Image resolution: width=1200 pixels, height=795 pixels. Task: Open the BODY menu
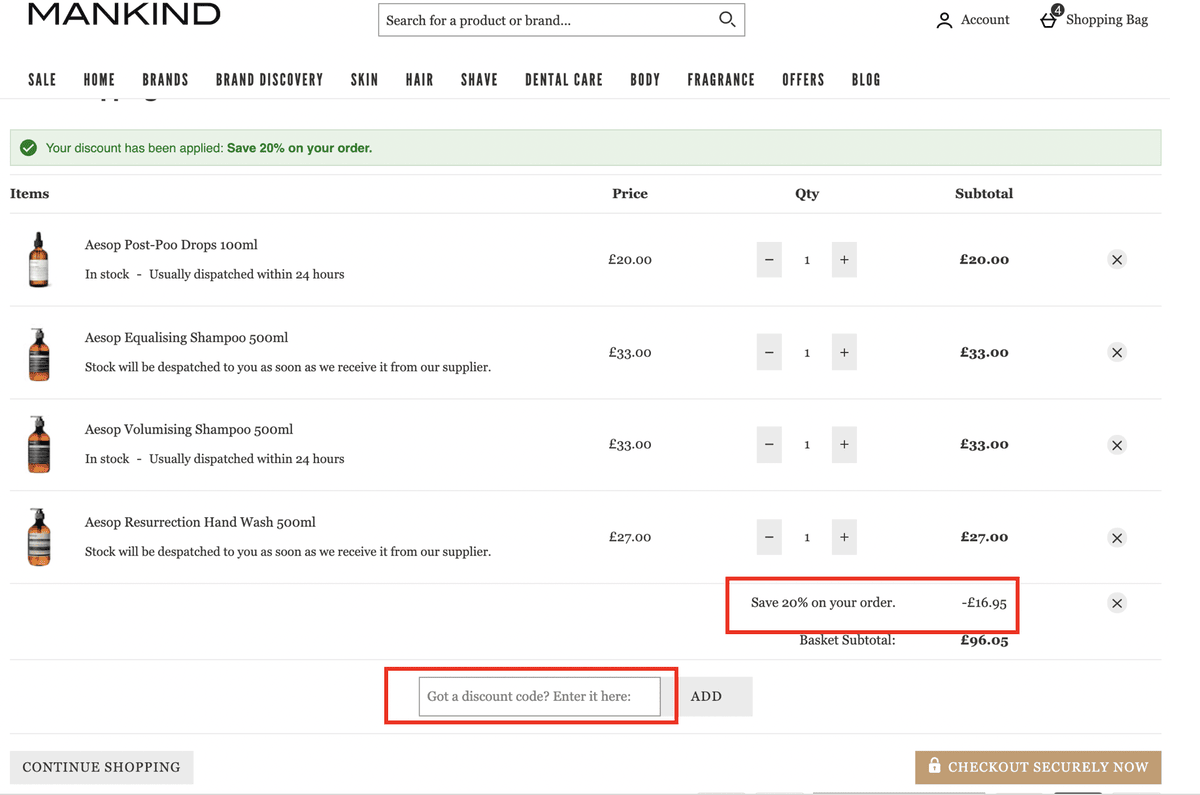click(x=645, y=80)
